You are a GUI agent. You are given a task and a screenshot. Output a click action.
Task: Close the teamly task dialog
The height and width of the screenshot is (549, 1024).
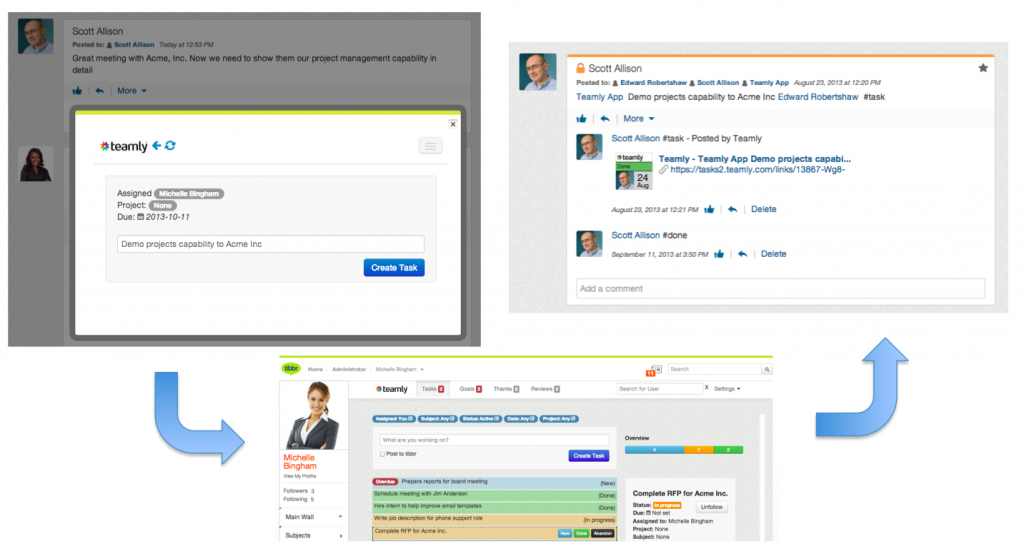point(453,124)
